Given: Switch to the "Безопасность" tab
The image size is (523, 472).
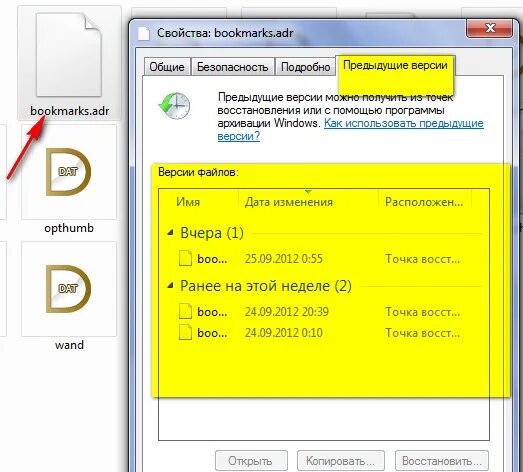Looking at the screenshot, I should [x=232, y=67].
